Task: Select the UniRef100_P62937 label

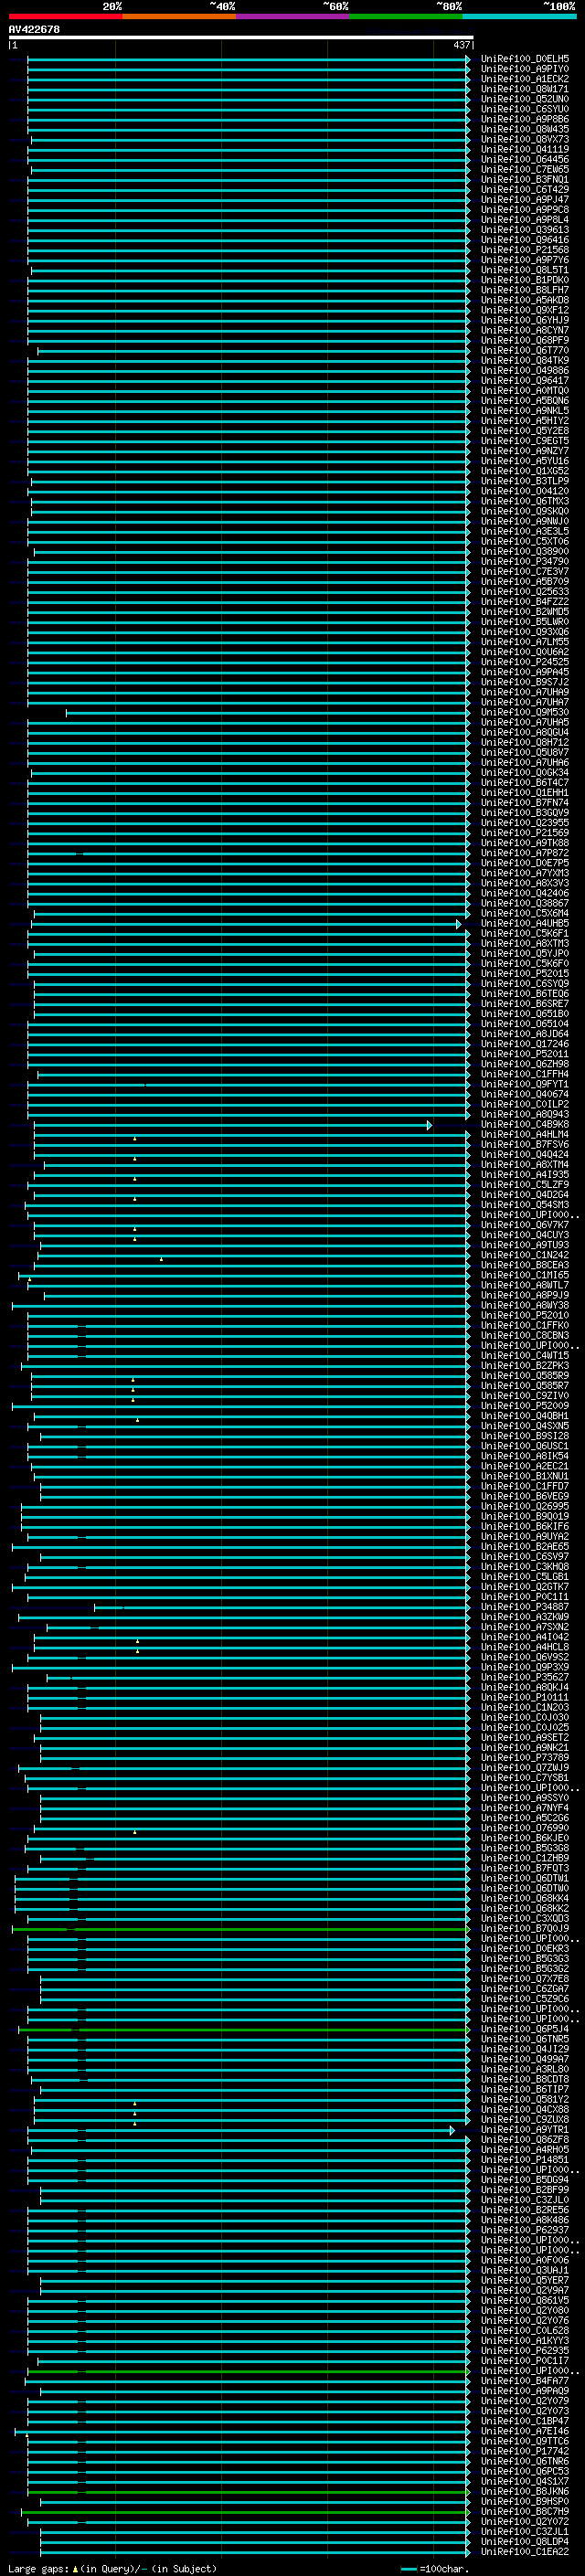Action: pos(524,2230)
